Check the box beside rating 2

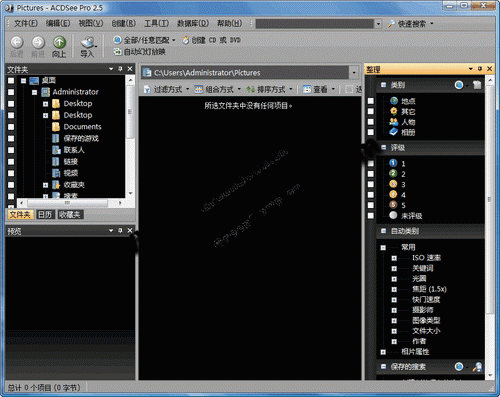coord(371,174)
